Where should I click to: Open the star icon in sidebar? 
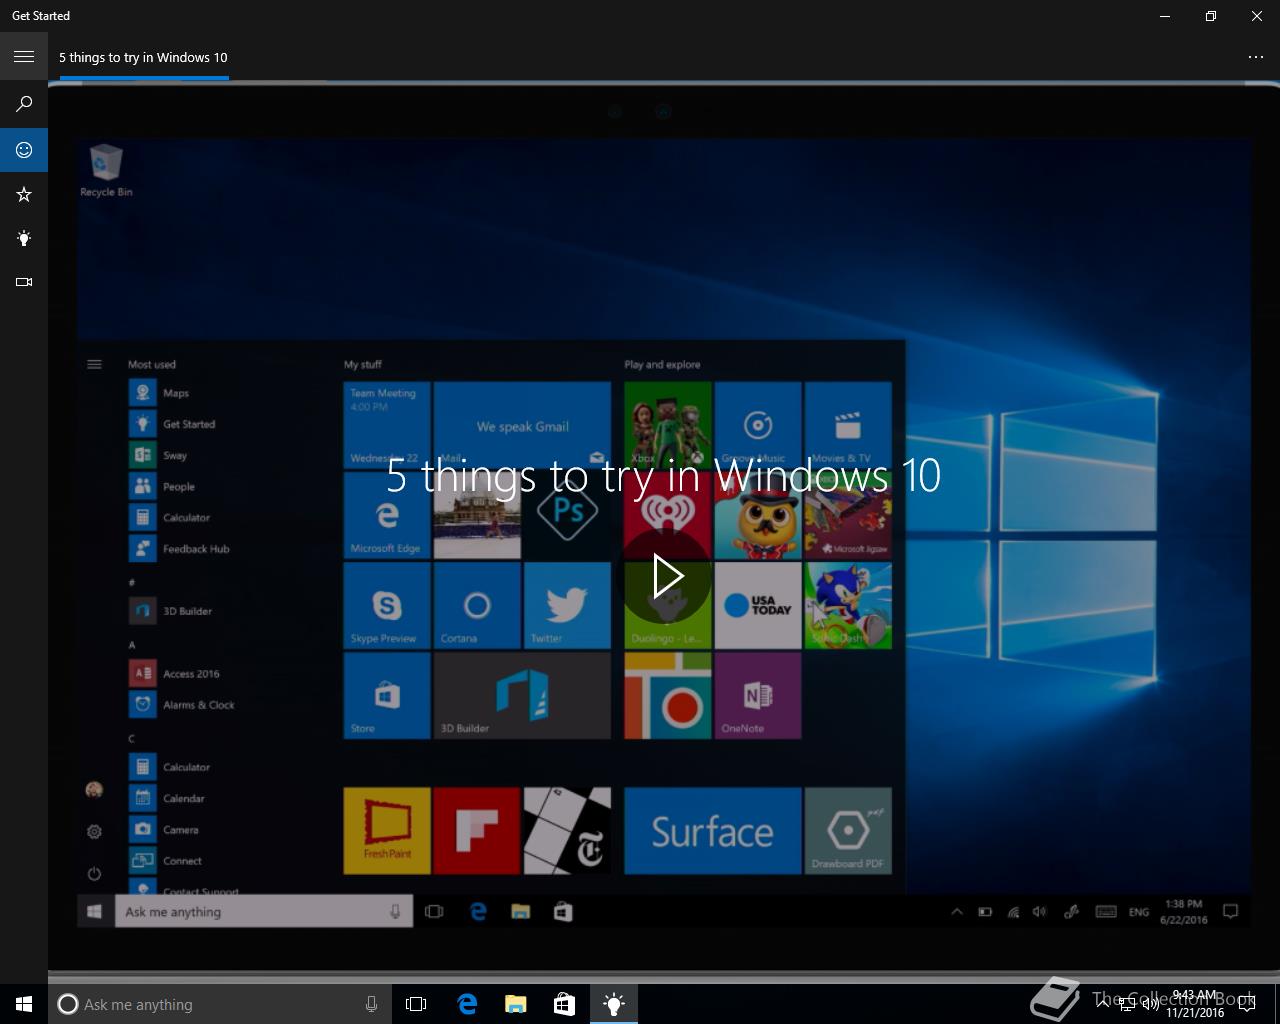(x=24, y=194)
